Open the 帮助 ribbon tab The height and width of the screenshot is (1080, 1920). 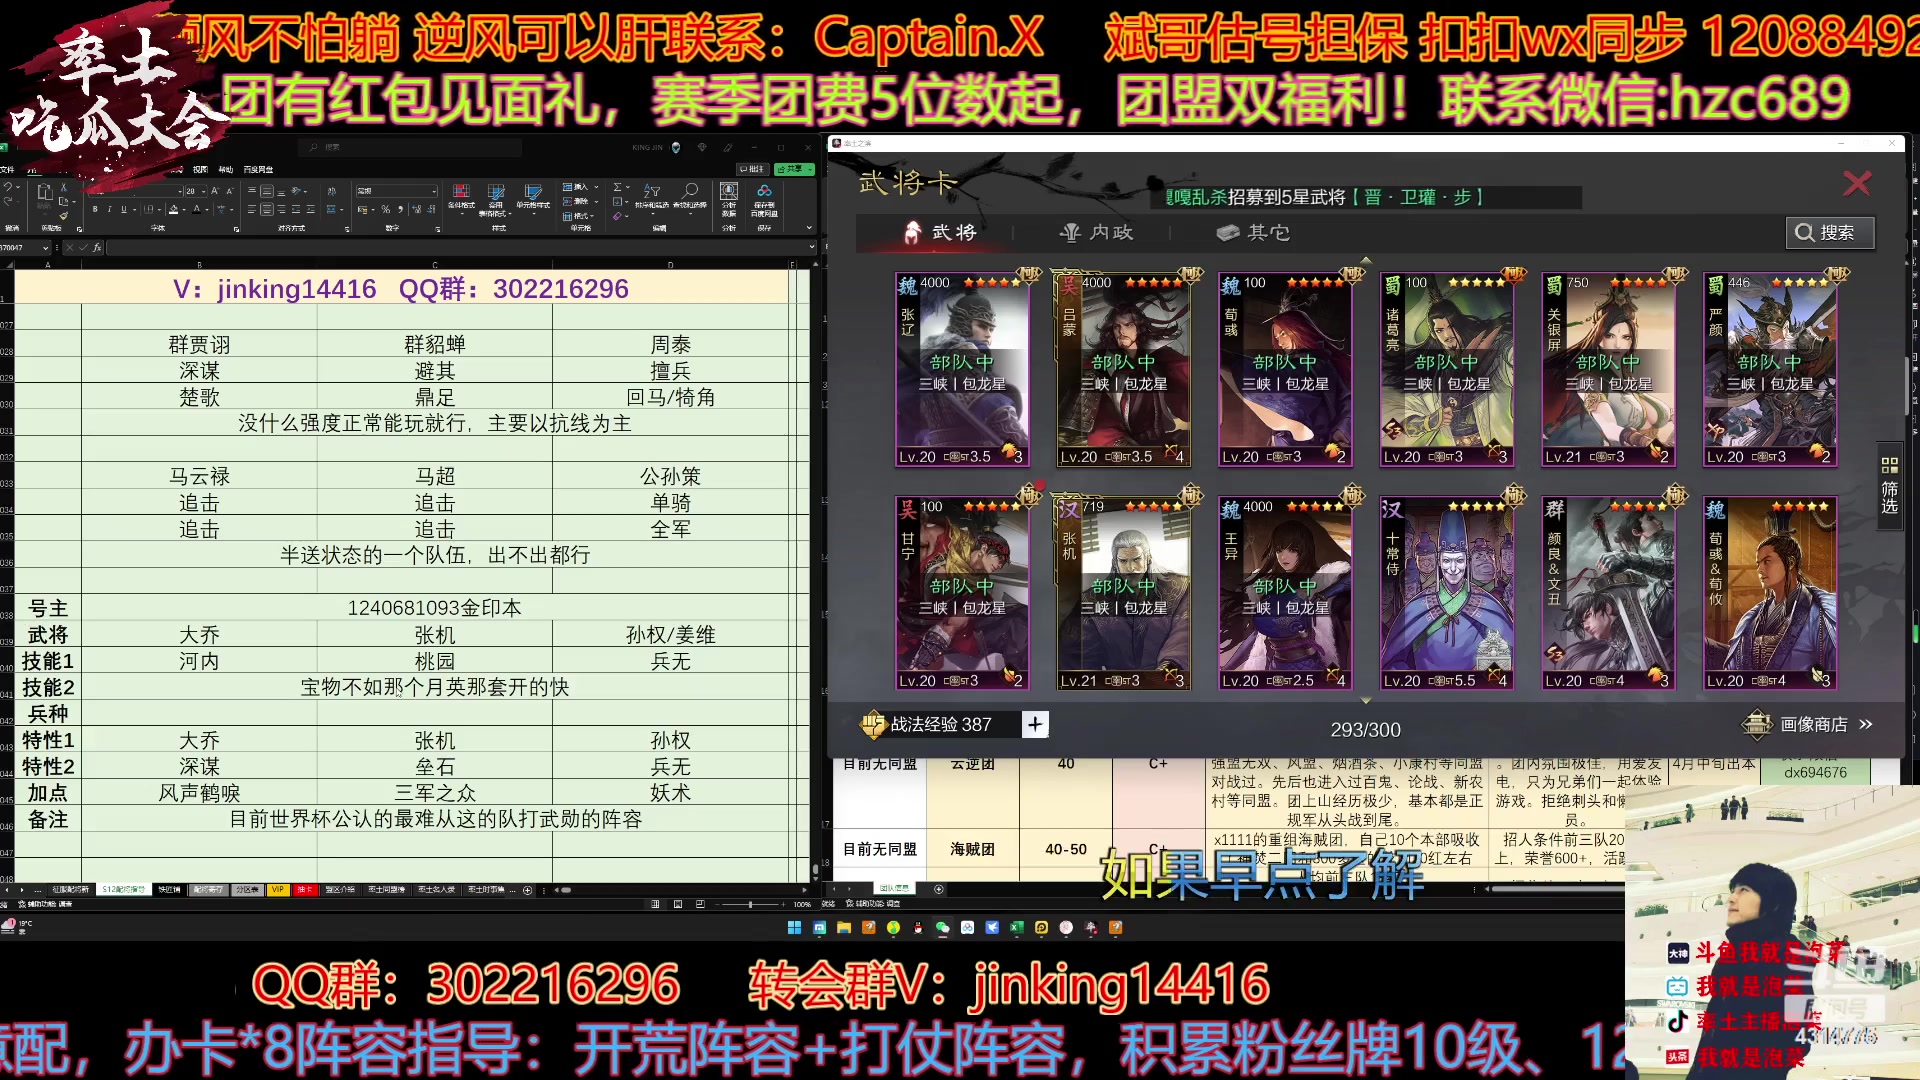(226, 169)
